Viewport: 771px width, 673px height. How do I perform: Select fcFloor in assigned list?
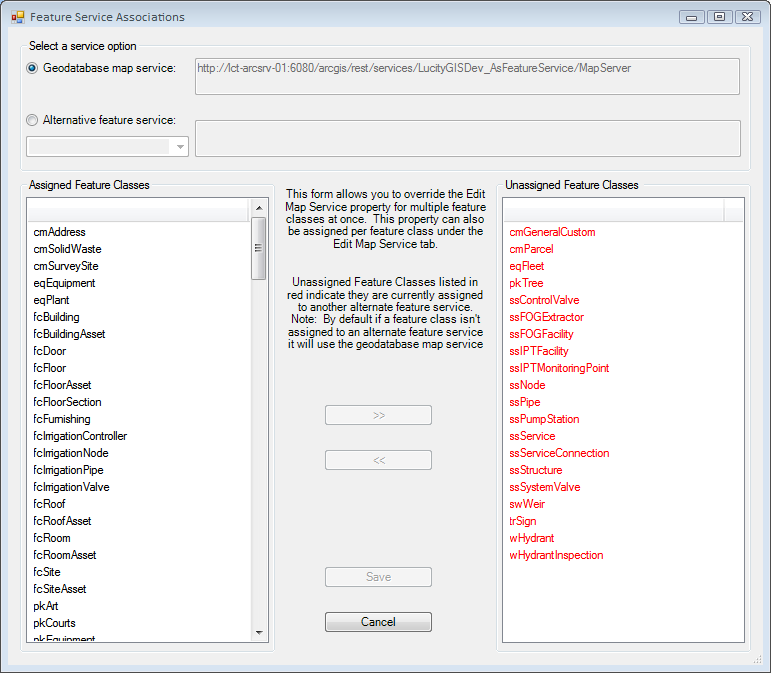click(50, 368)
